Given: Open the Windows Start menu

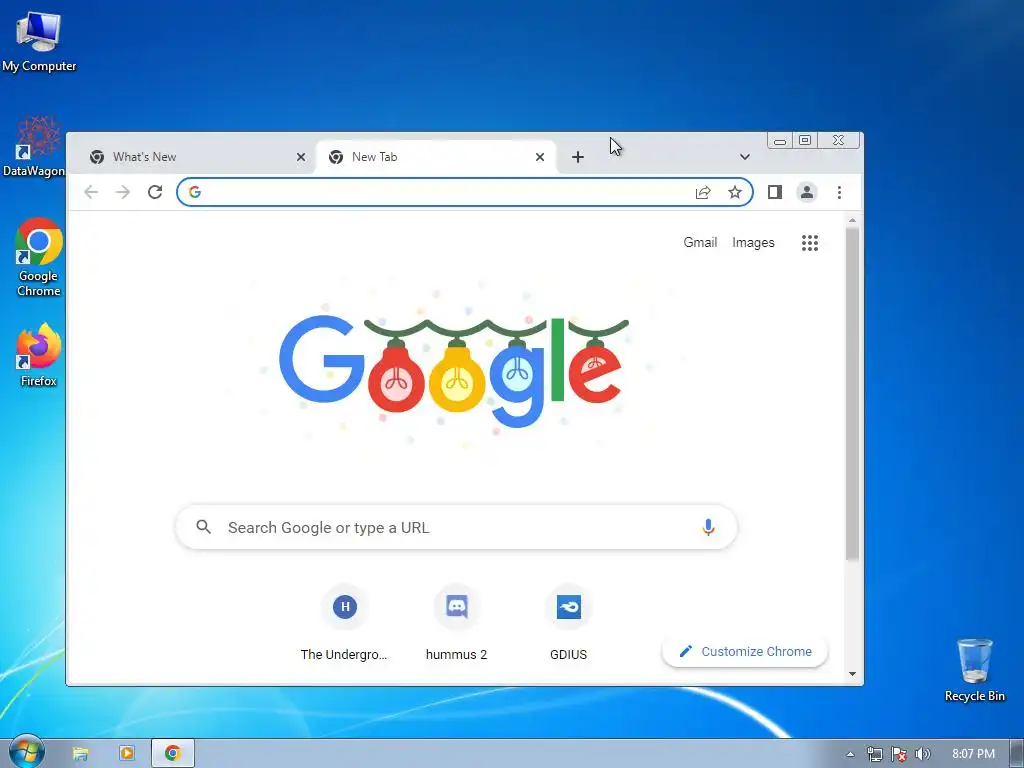Looking at the screenshot, I should click(x=26, y=753).
